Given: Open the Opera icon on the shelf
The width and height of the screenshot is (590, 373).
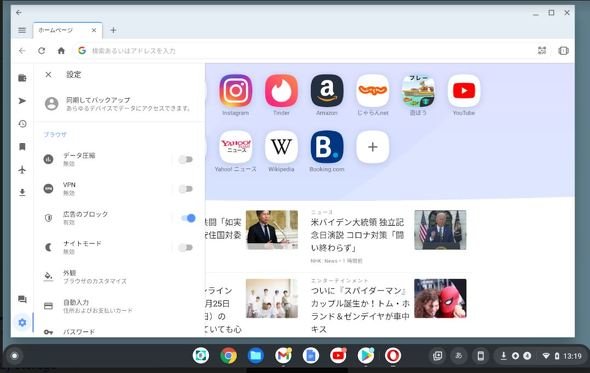Looking at the screenshot, I should (x=393, y=356).
